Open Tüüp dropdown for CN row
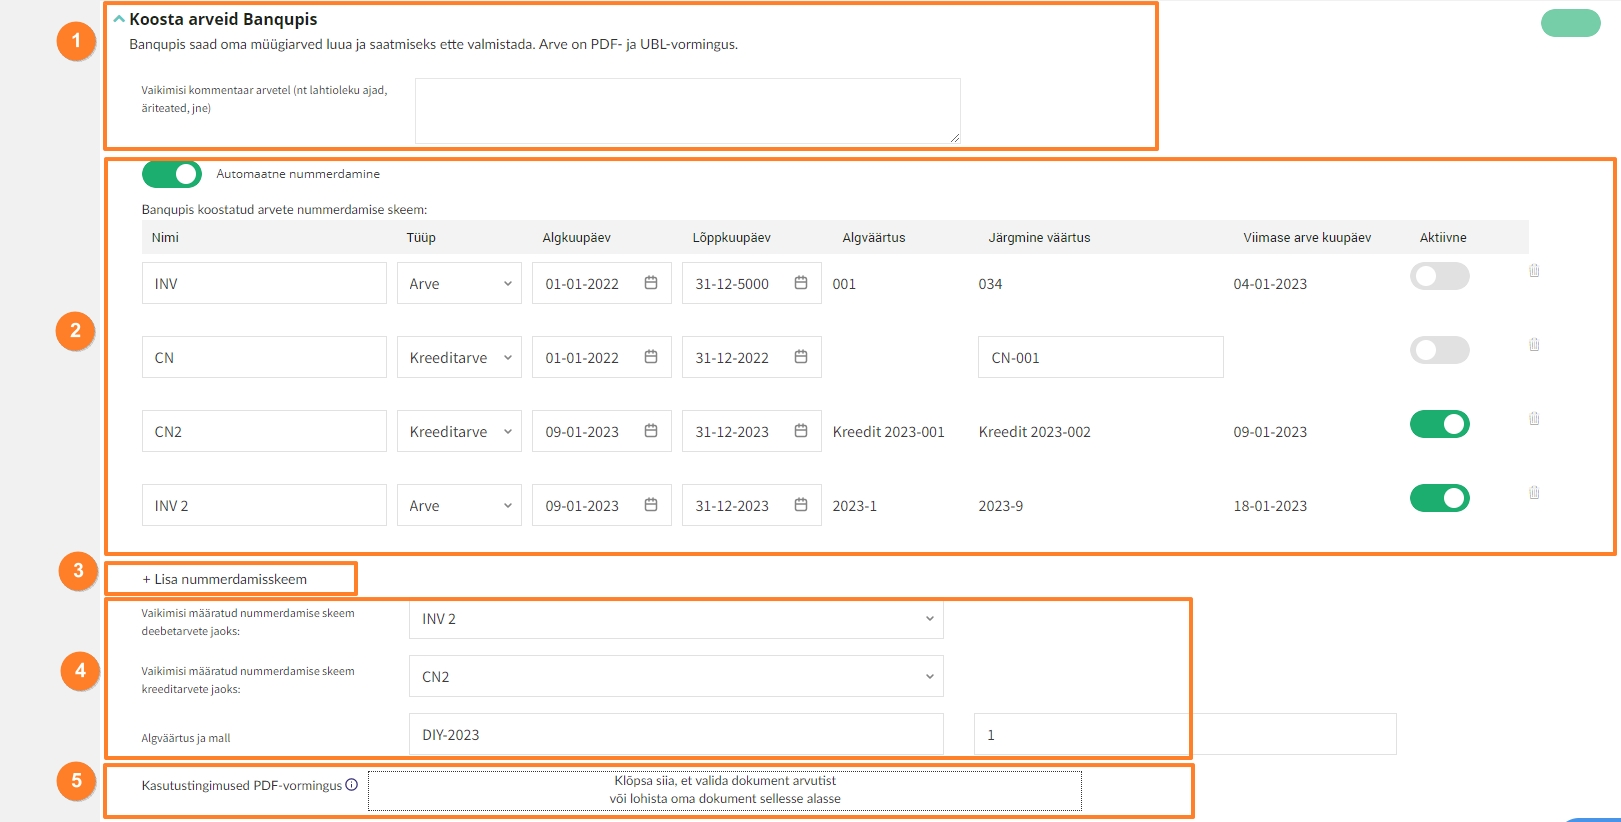Viewport: 1621px width, 822px height. [459, 357]
